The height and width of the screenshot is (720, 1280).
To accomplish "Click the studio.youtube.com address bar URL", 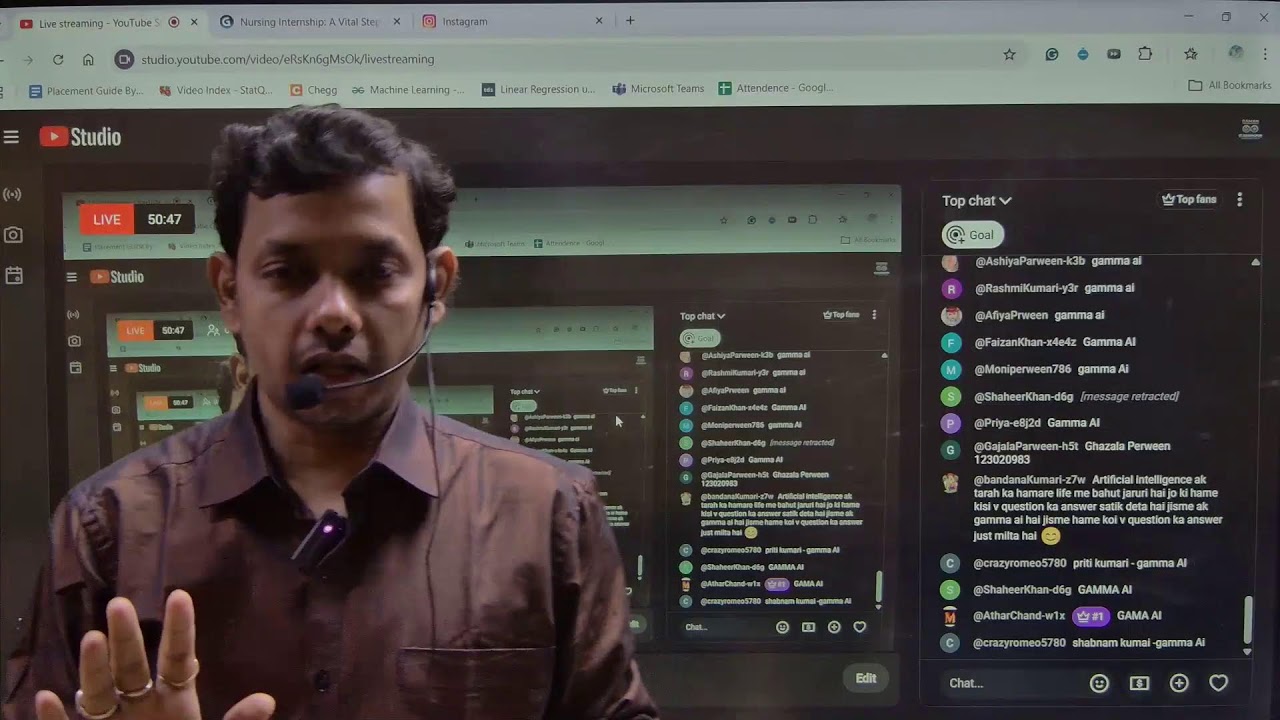I will (288, 59).
